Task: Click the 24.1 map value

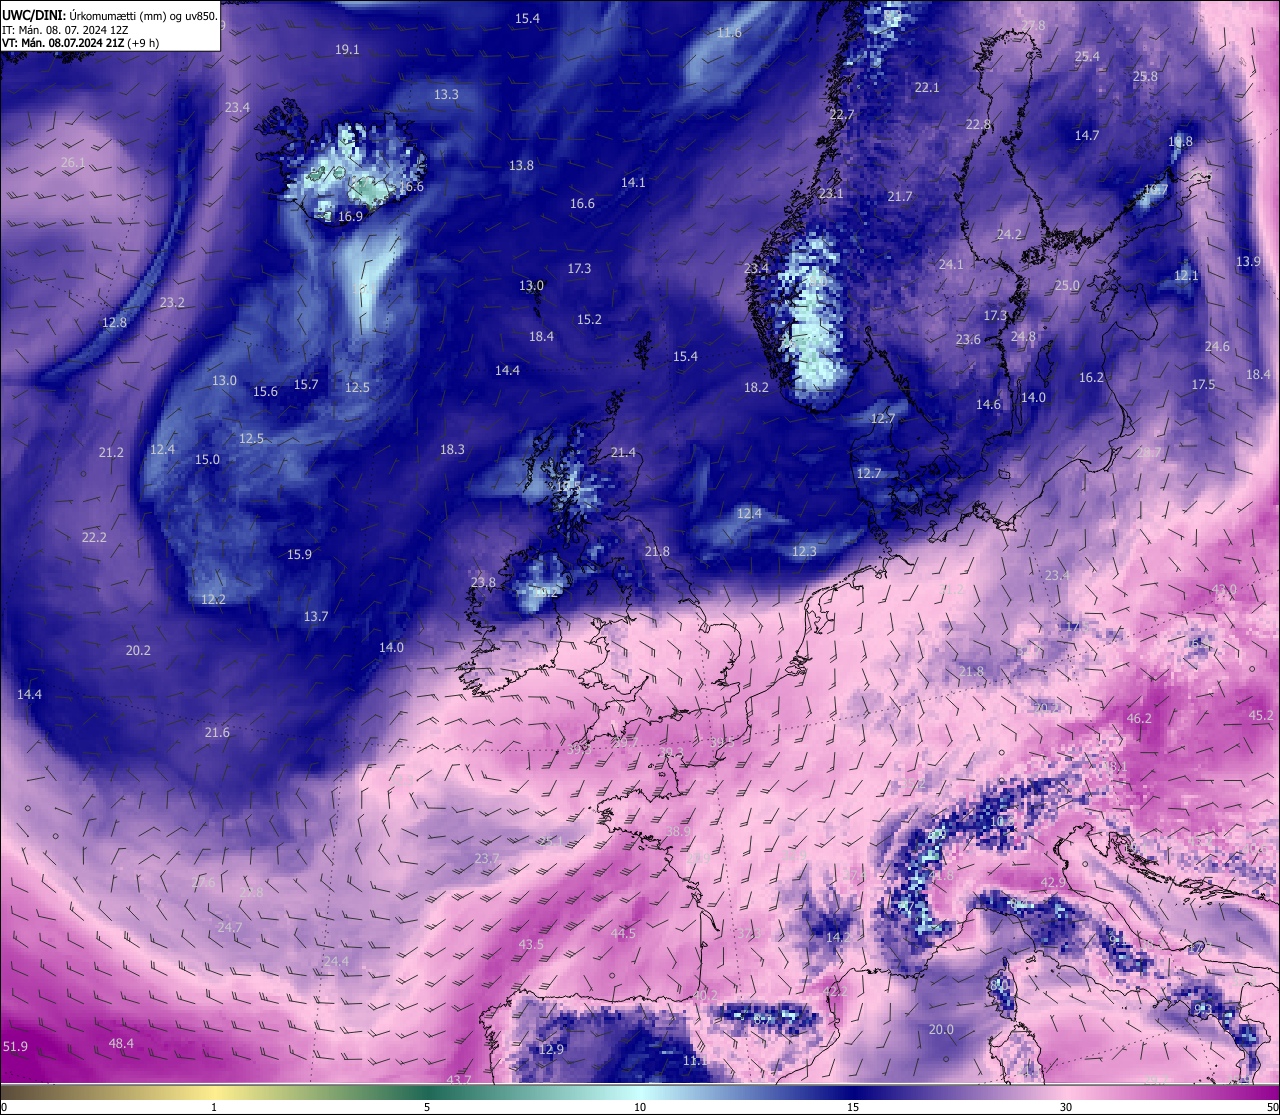Action: (951, 264)
